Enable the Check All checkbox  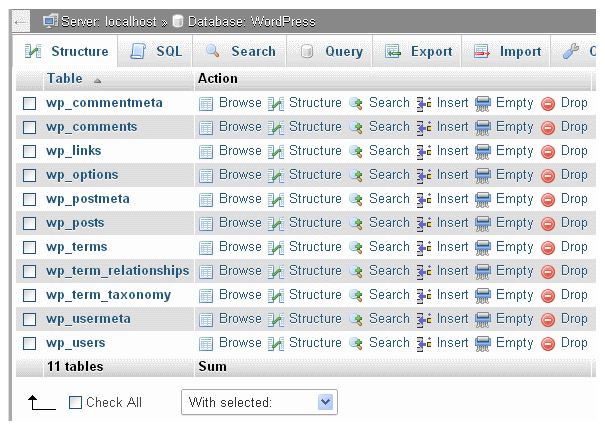[x=76, y=402]
